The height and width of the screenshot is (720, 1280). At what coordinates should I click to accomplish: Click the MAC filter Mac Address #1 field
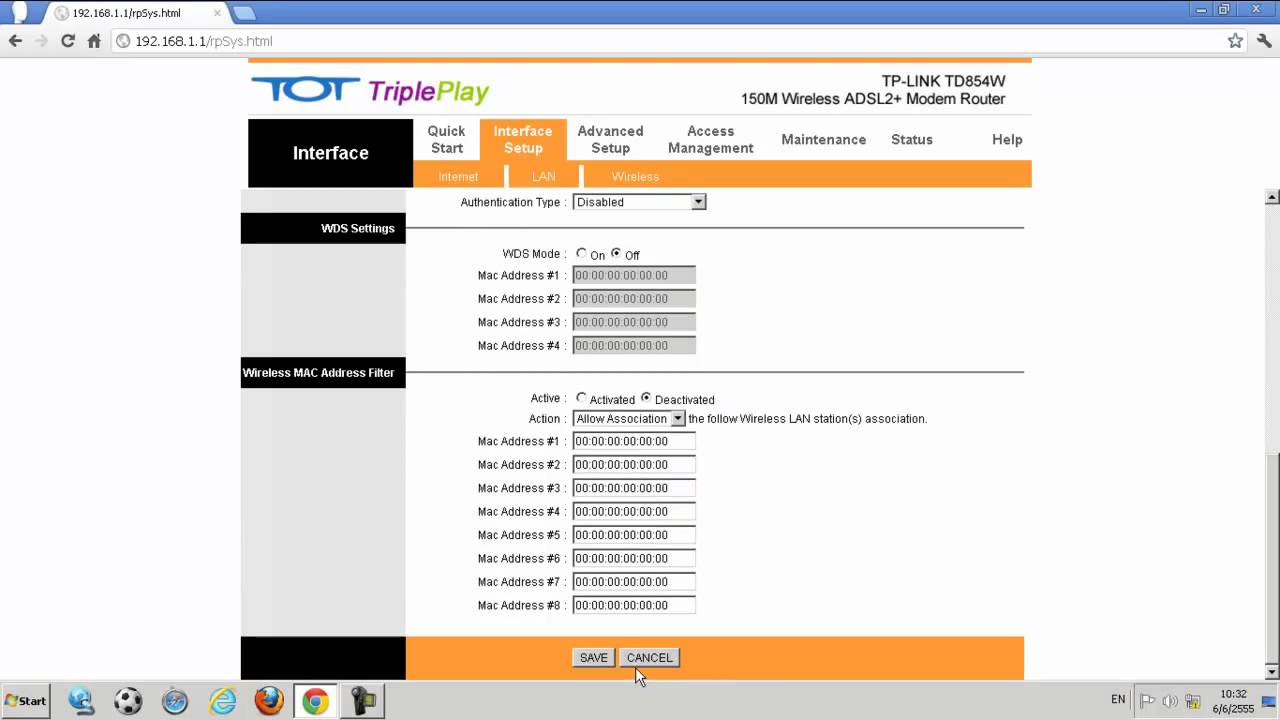click(634, 441)
